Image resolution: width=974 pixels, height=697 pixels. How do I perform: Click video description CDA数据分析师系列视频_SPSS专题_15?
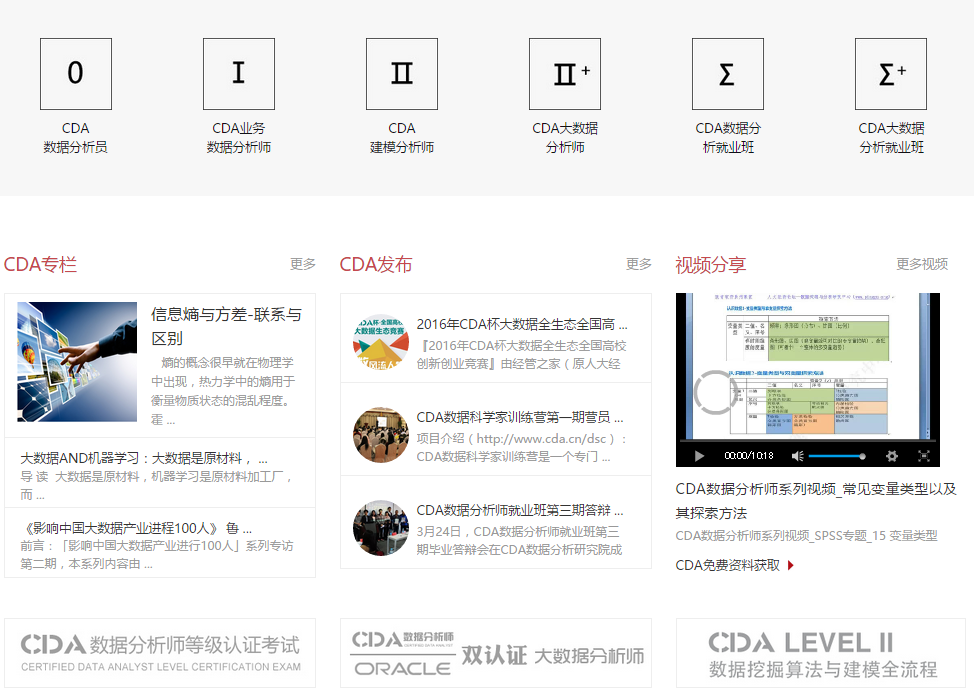pyautogui.click(x=806, y=535)
